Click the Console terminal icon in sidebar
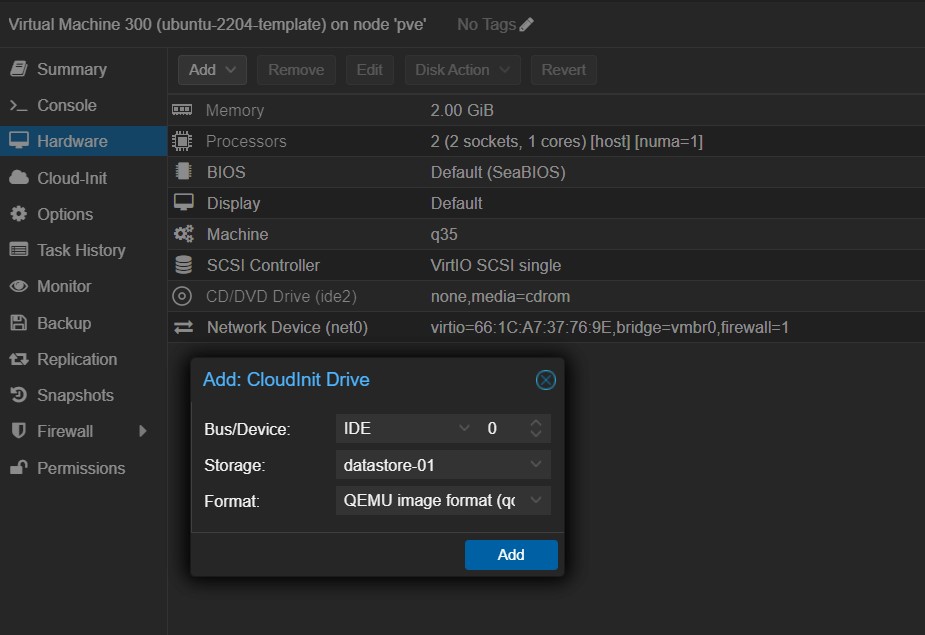Screen dimensions: 925x635 tap(18, 106)
